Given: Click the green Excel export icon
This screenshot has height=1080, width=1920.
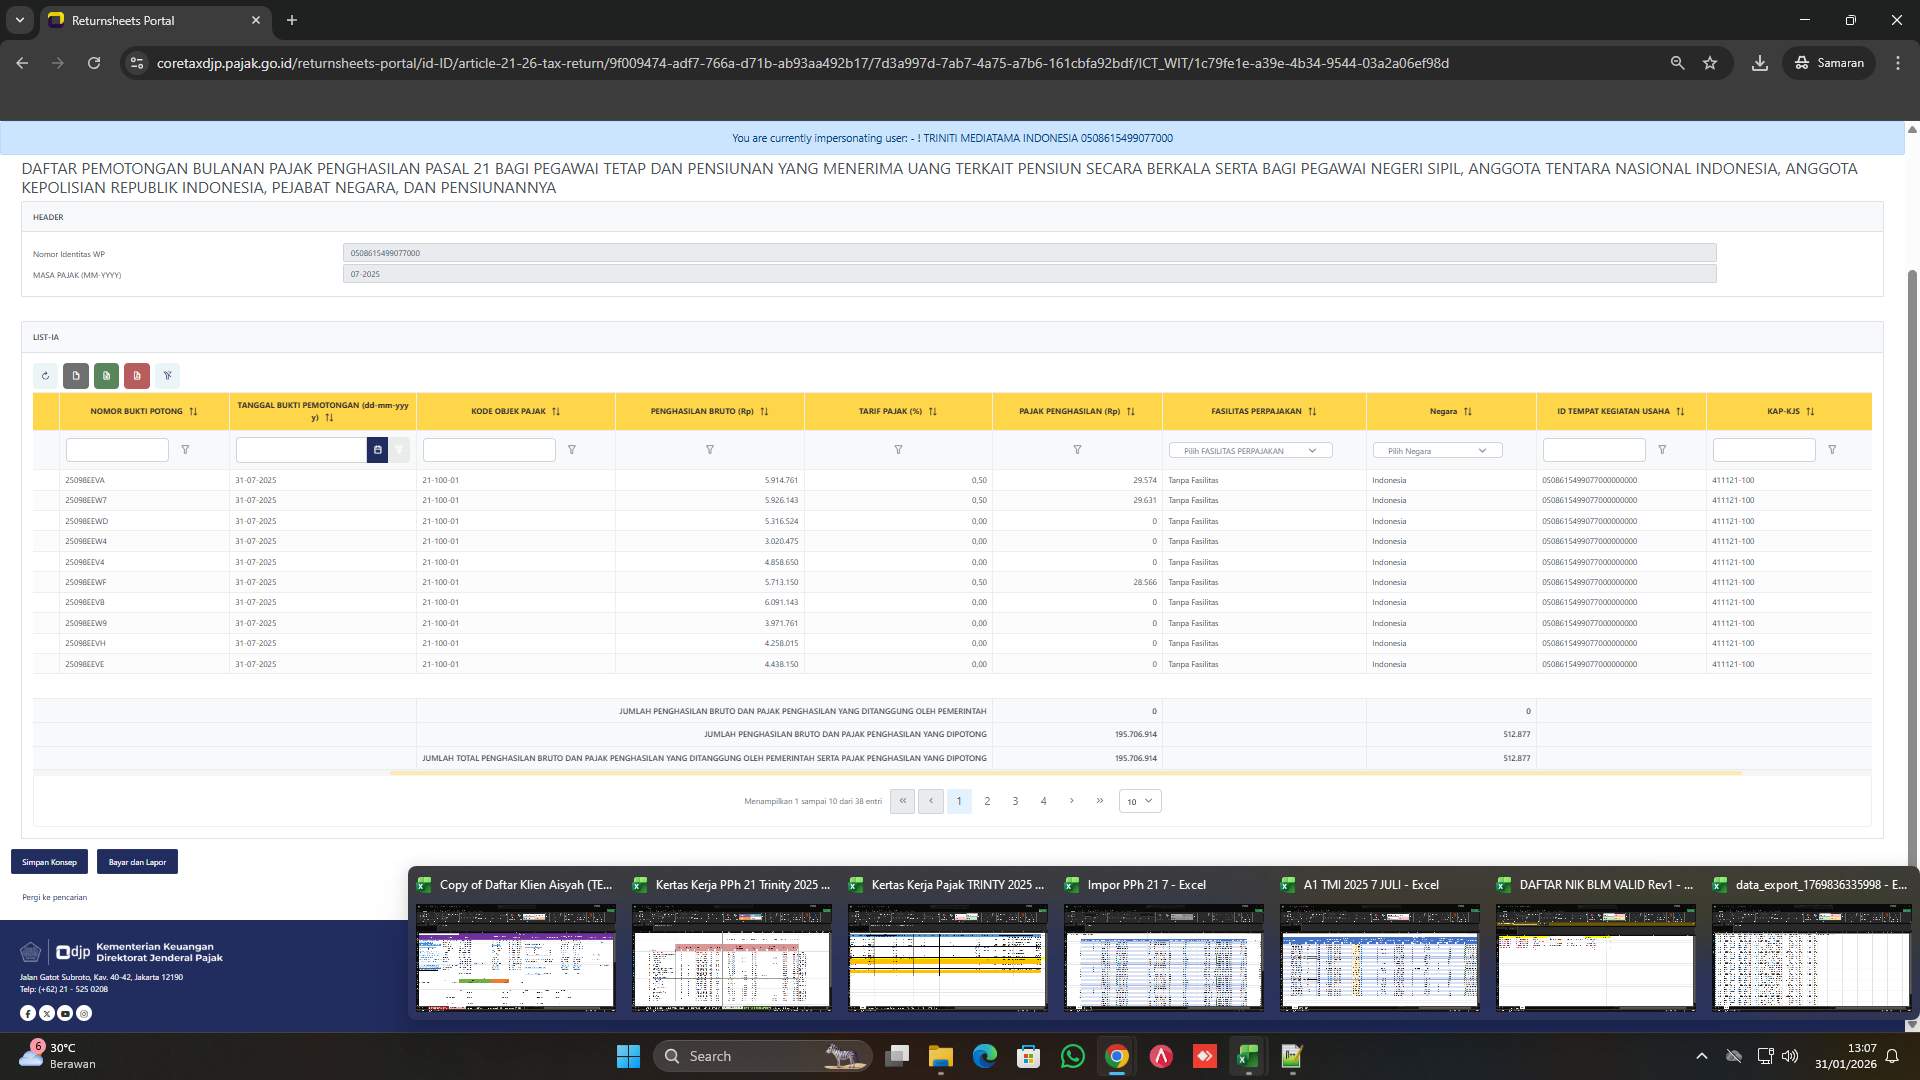Looking at the screenshot, I should click(x=106, y=376).
